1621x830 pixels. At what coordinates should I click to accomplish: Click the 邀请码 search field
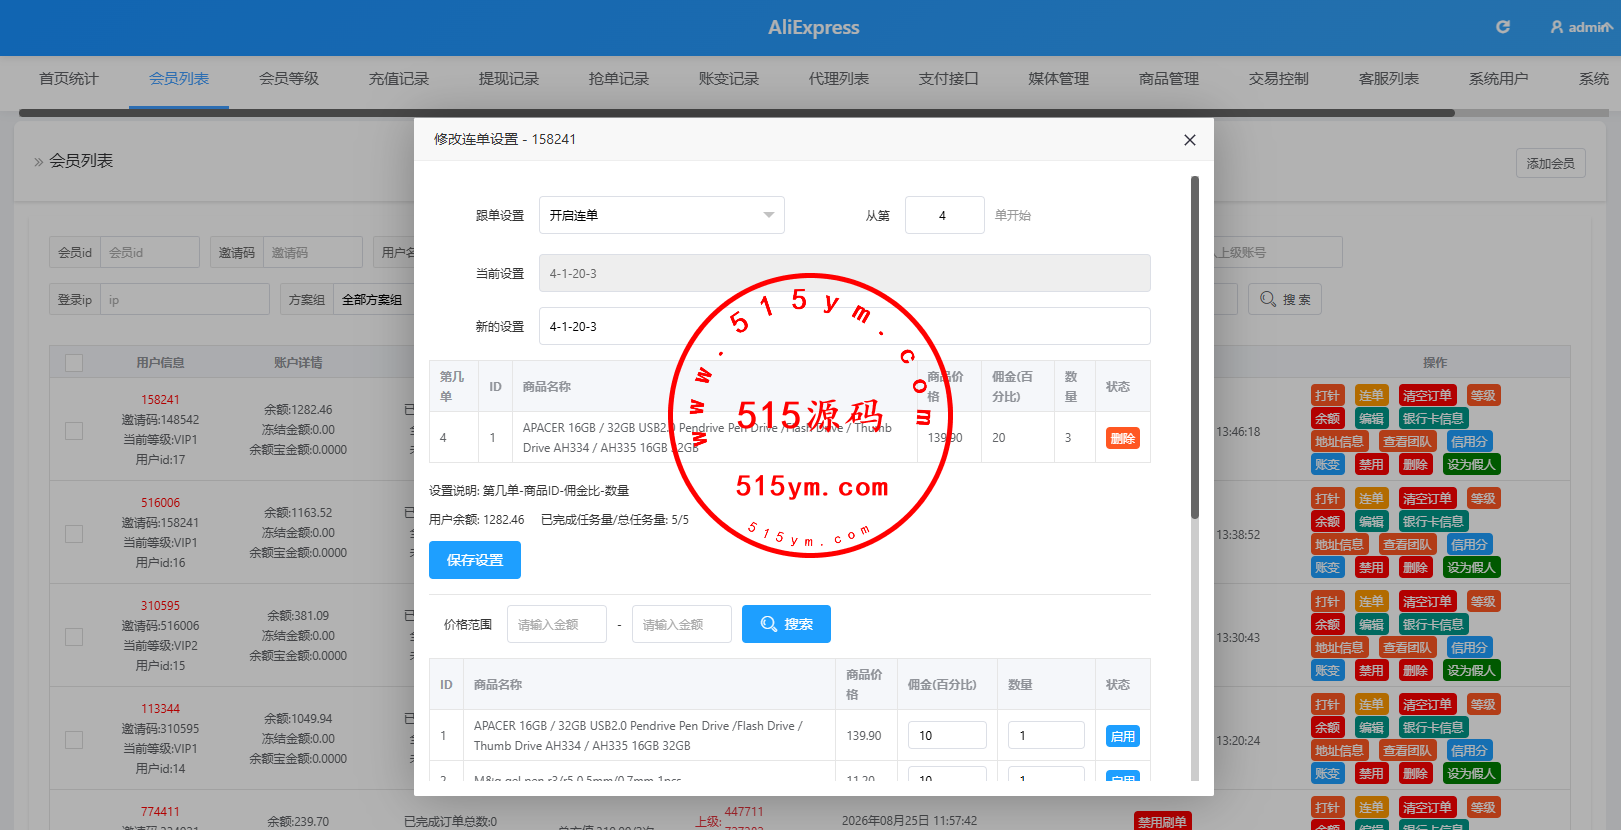coord(313,252)
